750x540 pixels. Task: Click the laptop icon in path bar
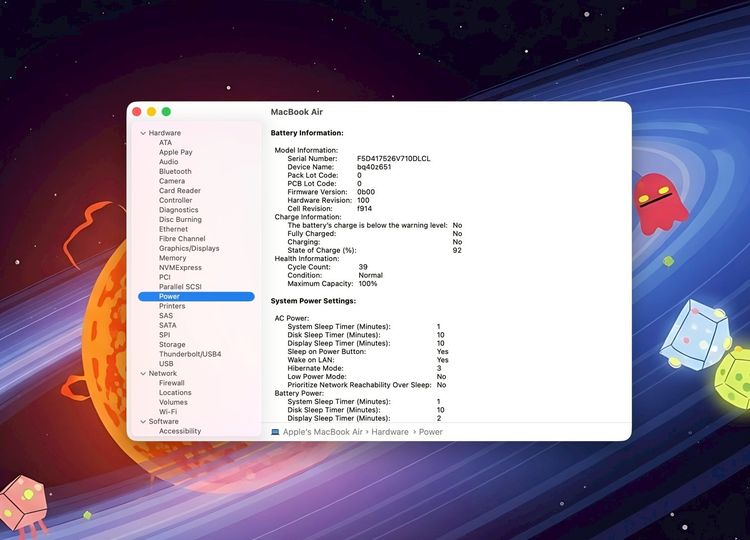(x=275, y=432)
